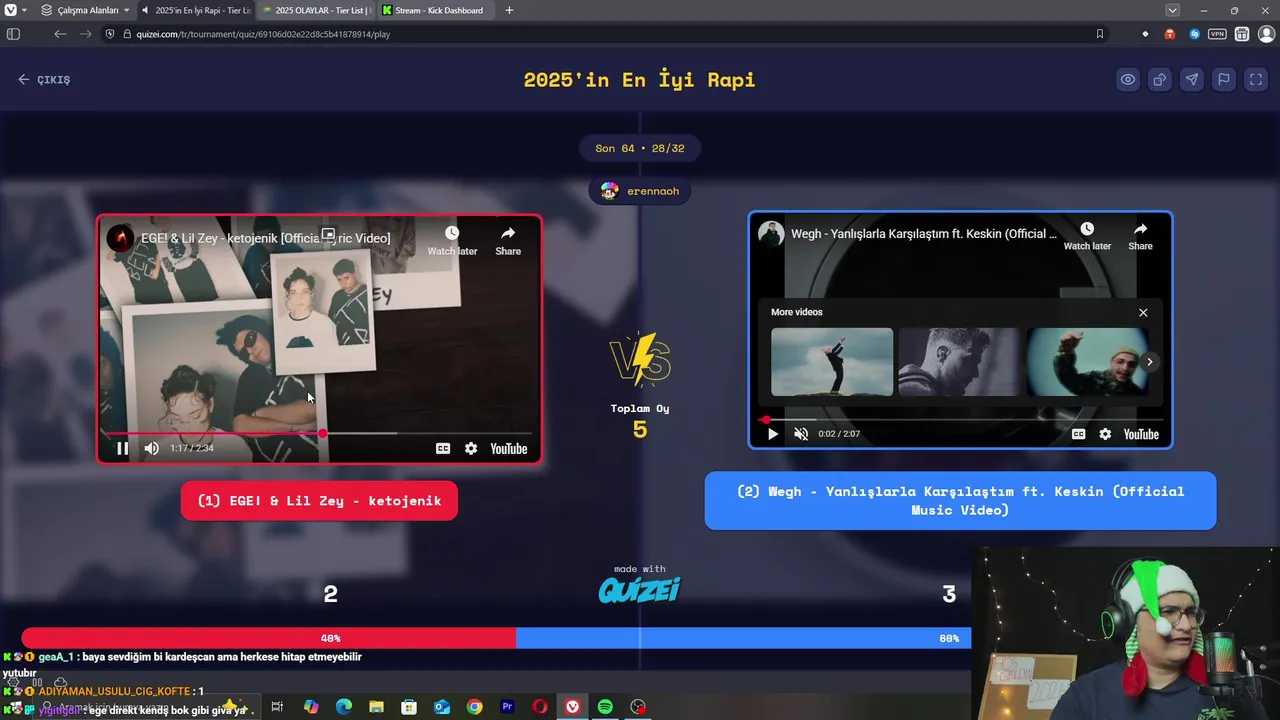This screenshot has width=1280, height=720.
Task: Open File Explorer from the taskbar
Action: click(x=376, y=707)
